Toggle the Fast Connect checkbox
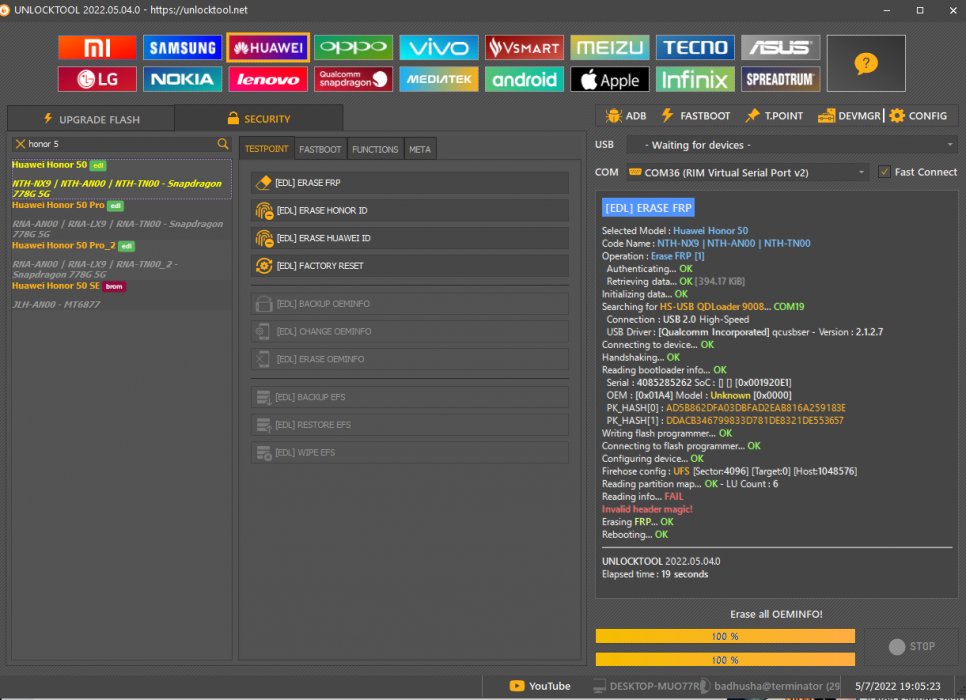Viewport: 966px width, 700px height. tap(884, 172)
